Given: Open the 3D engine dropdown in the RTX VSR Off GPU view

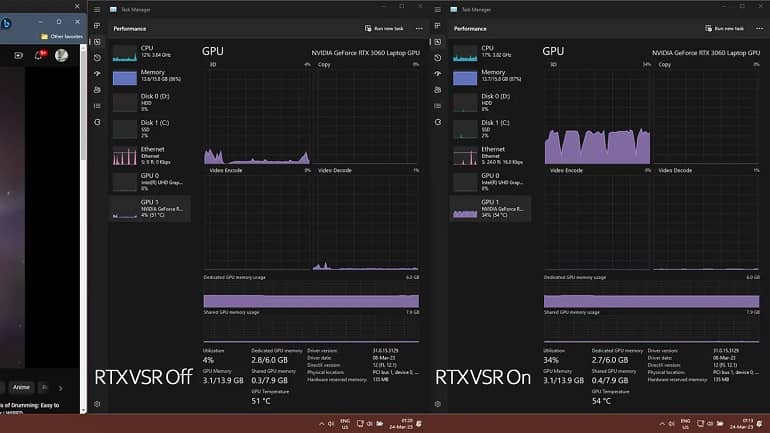Looking at the screenshot, I should coord(213,64).
